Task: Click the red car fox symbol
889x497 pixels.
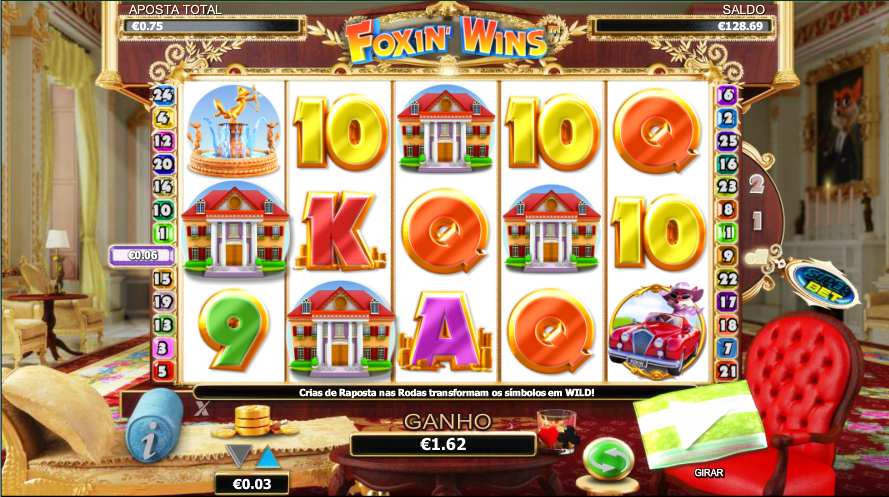Action: [x=657, y=332]
